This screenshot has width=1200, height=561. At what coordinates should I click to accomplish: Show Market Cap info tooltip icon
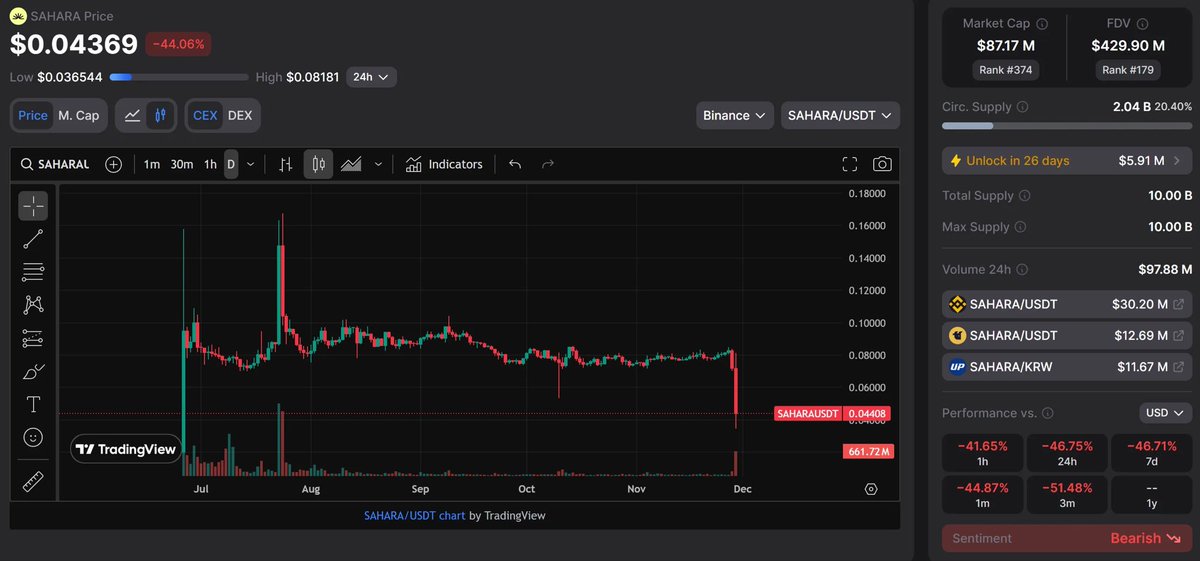pyautogui.click(x=1042, y=23)
